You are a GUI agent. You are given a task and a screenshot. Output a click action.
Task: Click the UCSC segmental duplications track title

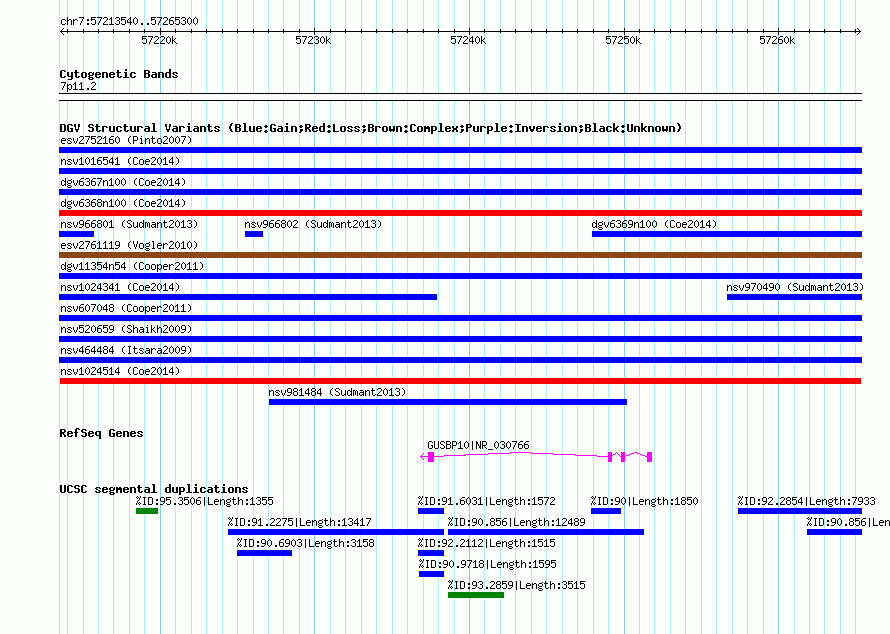154,489
